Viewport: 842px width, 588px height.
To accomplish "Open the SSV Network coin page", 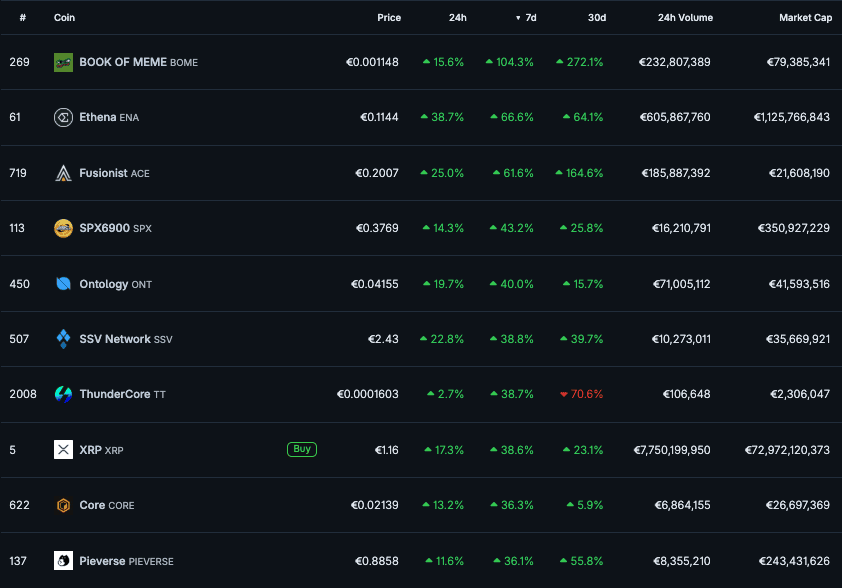I will click(x=126, y=339).
